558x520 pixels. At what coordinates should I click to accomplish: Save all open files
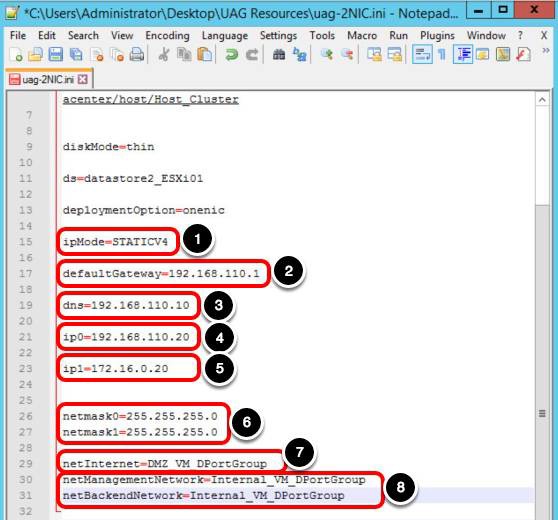(x=76, y=55)
